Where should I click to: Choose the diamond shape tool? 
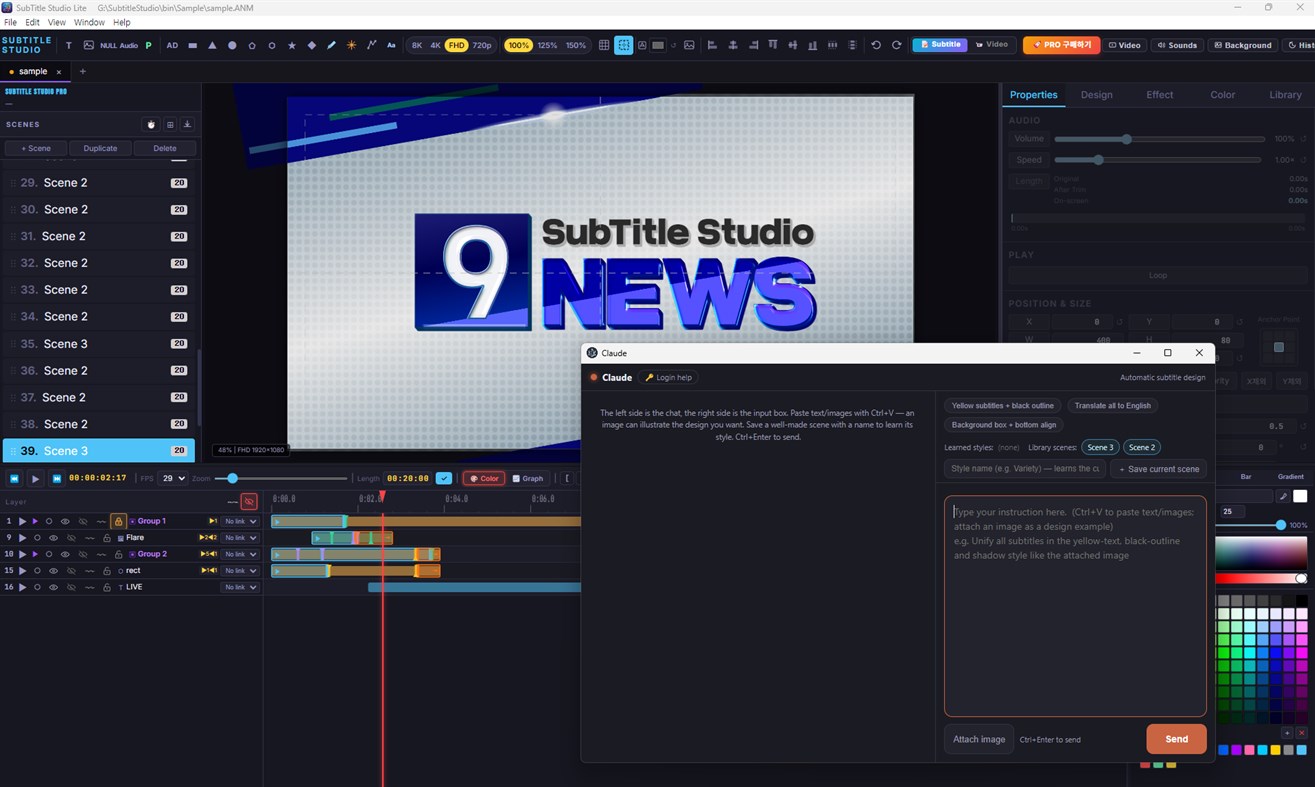(x=312, y=45)
